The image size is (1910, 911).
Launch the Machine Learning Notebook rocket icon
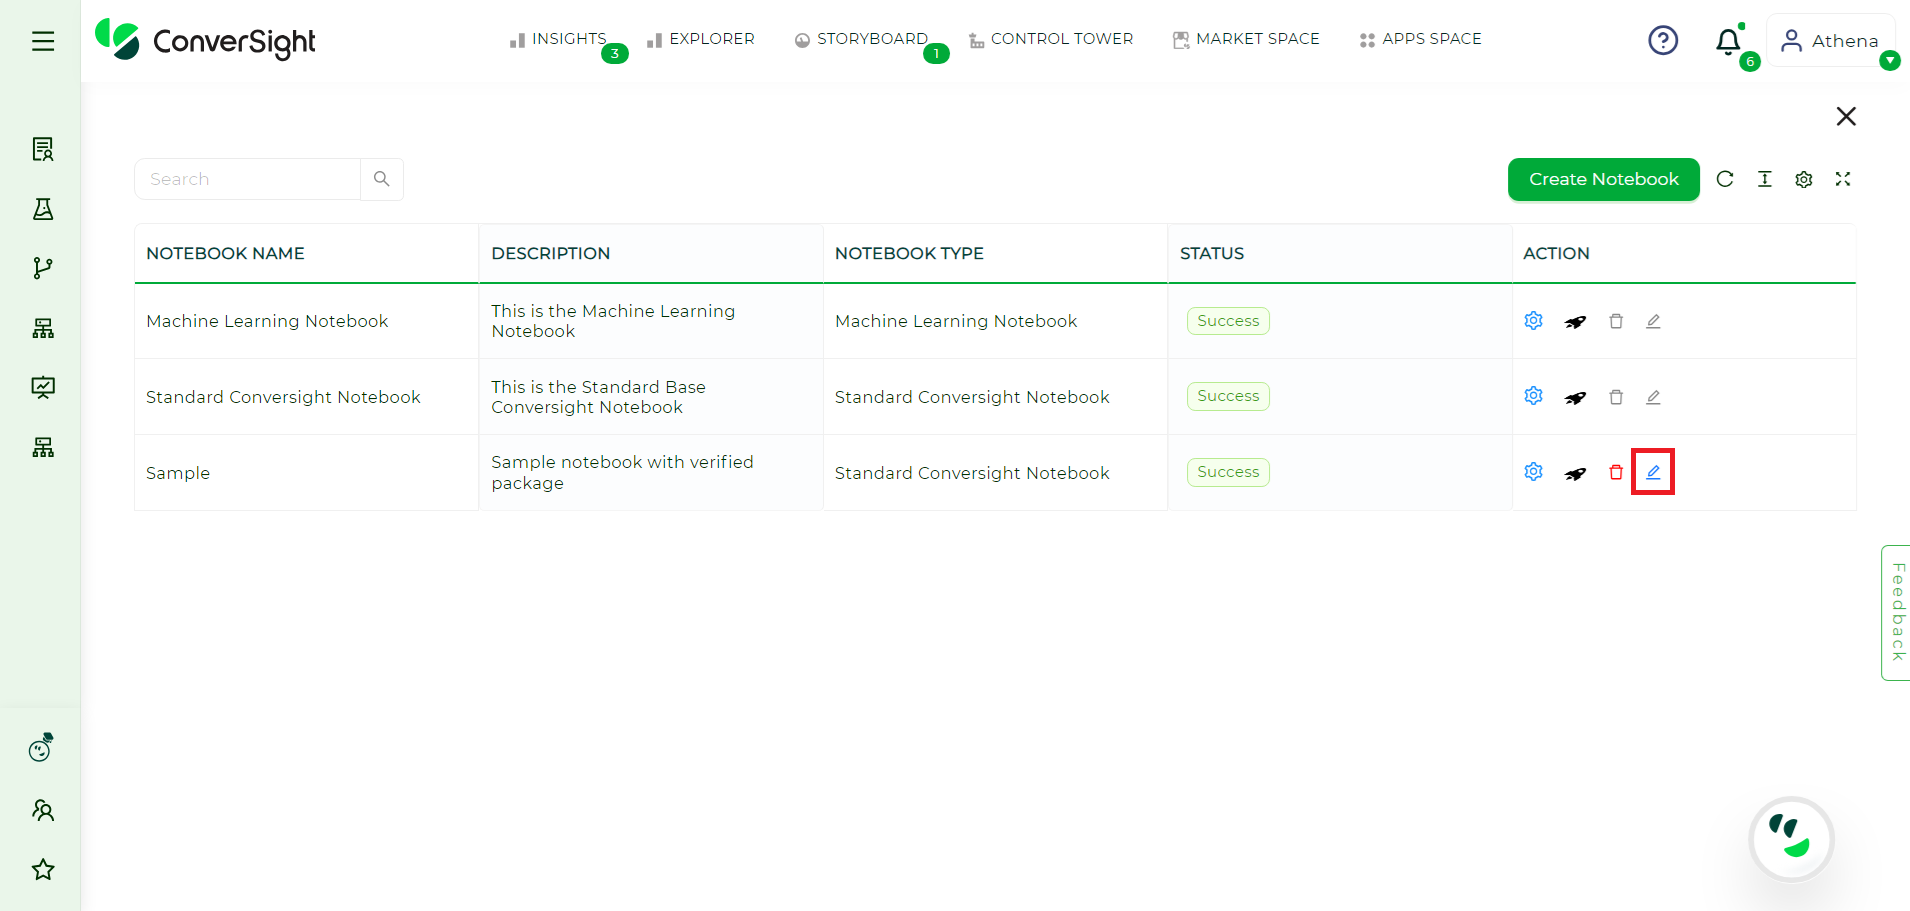point(1575,322)
